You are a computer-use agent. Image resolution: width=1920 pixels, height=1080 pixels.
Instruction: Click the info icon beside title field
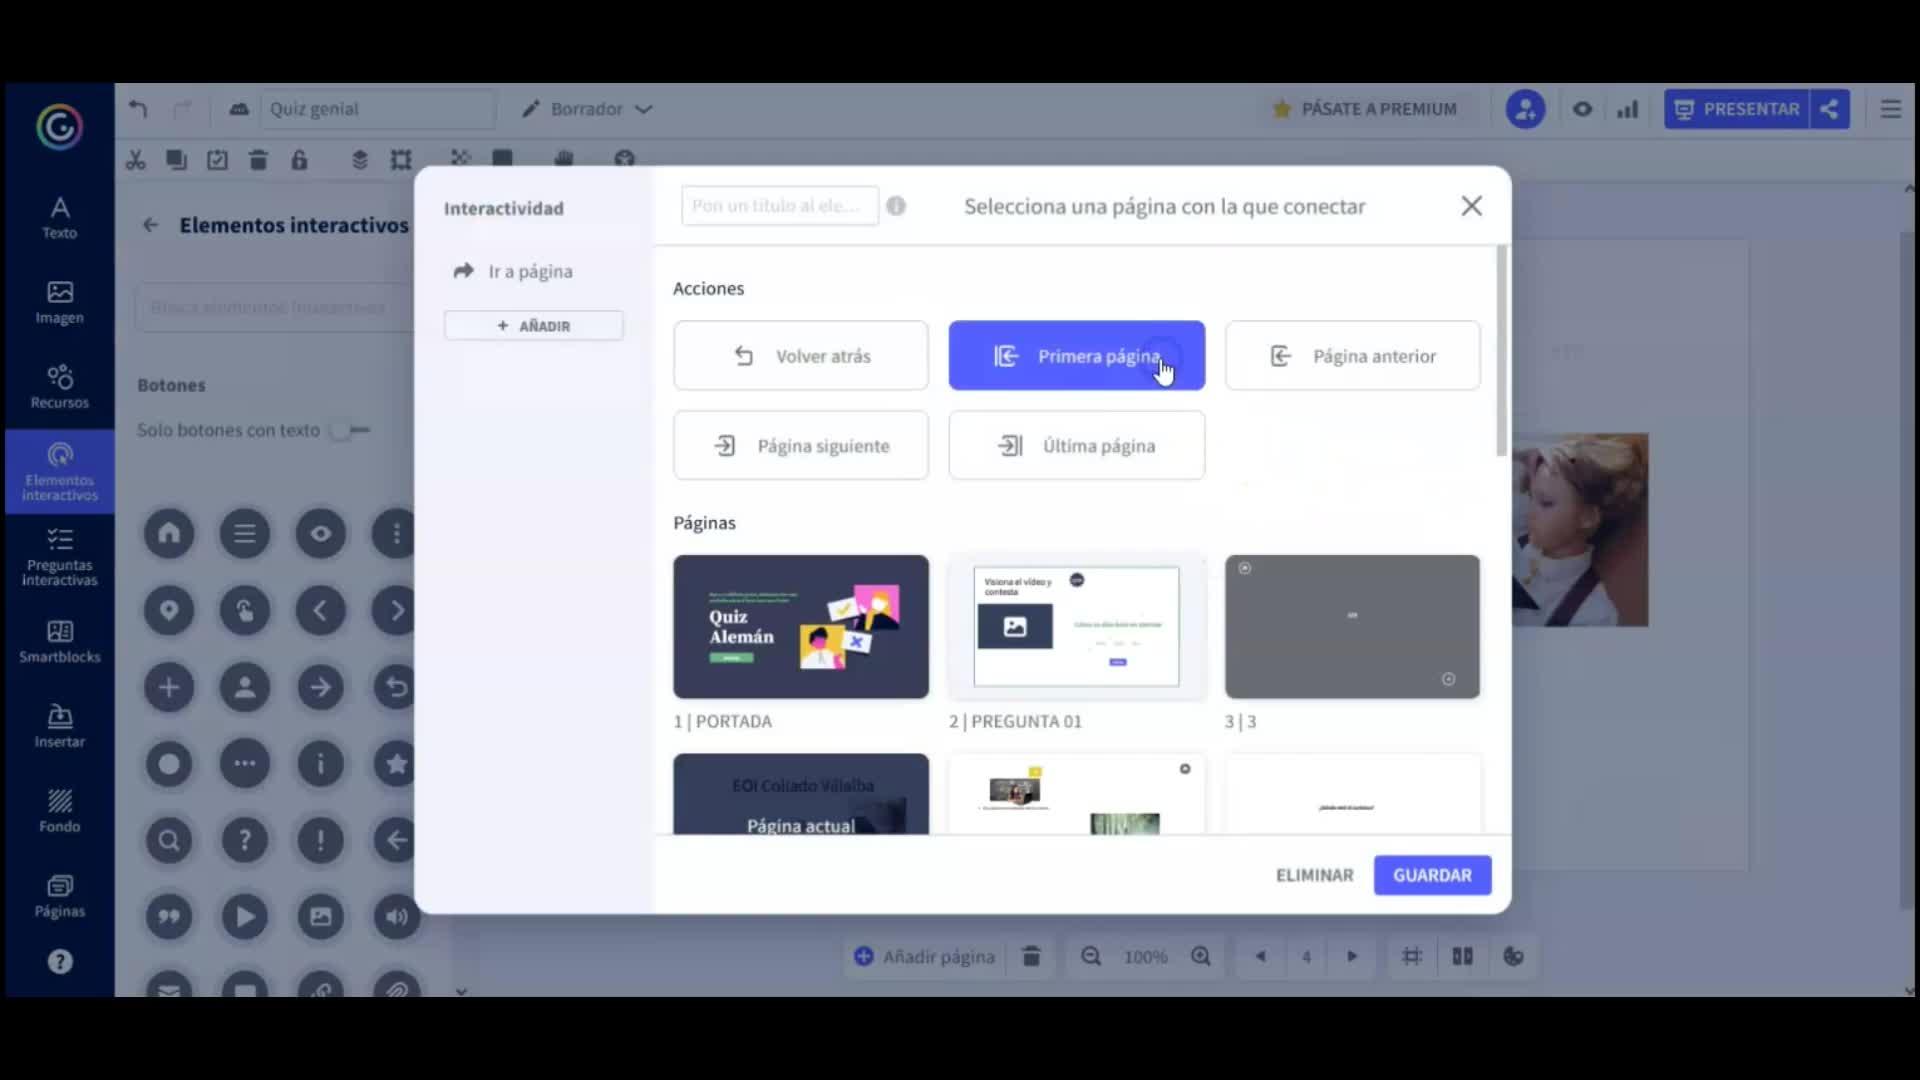click(x=896, y=206)
